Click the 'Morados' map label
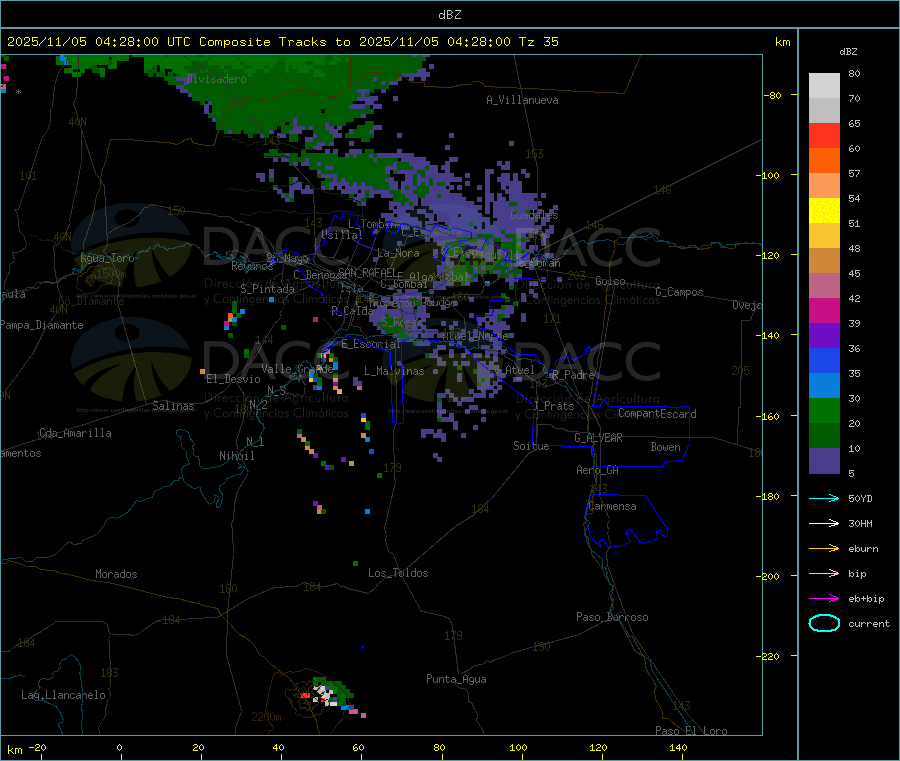Image resolution: width=900 pixels, height=761 pixels. coord(116,574)
